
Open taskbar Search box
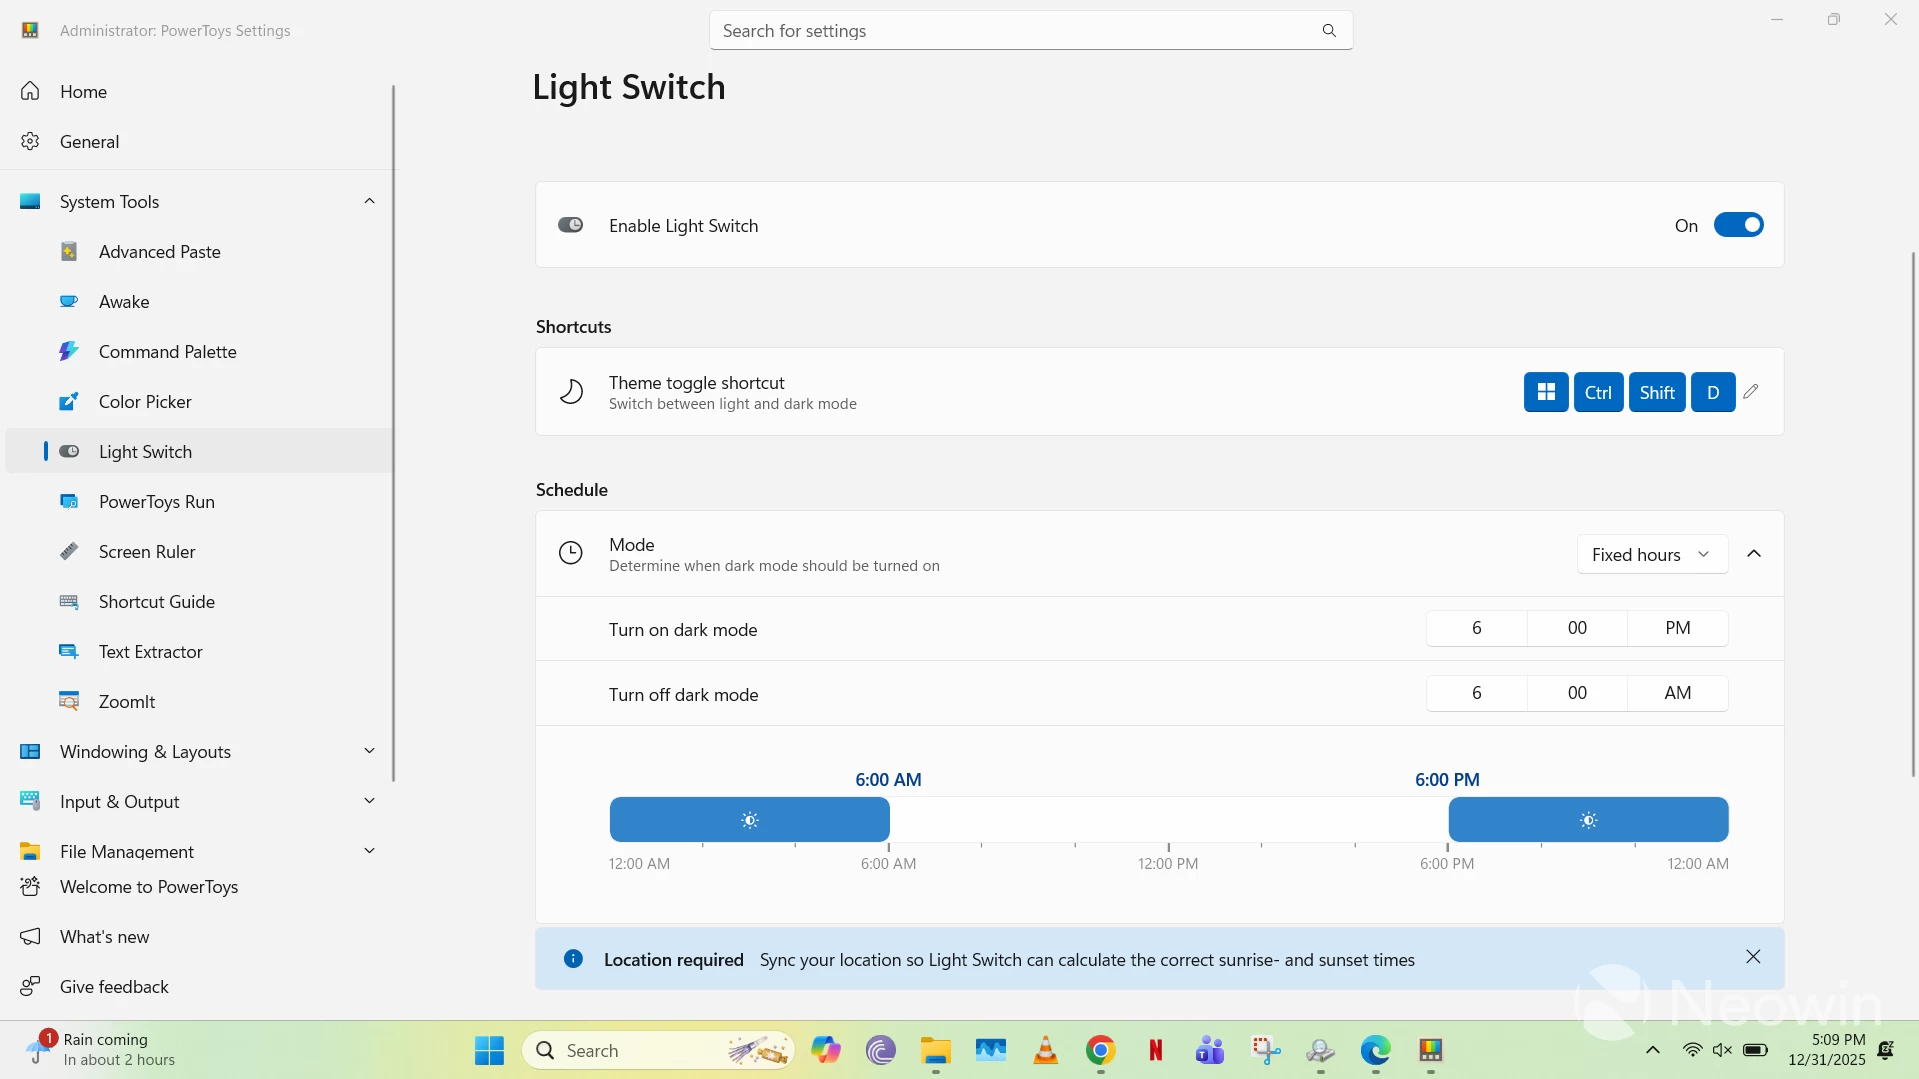[658, 1050]
